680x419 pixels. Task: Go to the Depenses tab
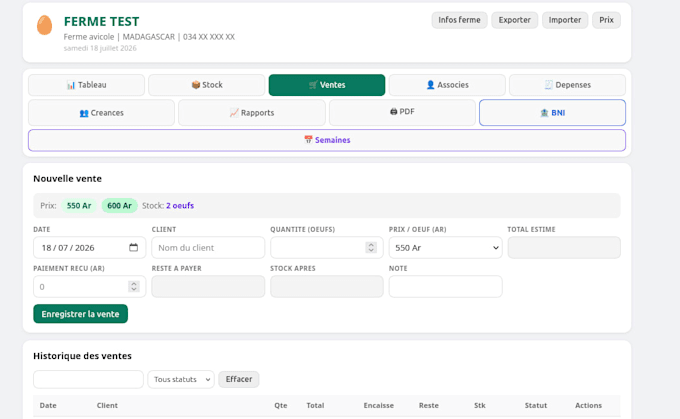pyautogui.click(x=567, y=85)
